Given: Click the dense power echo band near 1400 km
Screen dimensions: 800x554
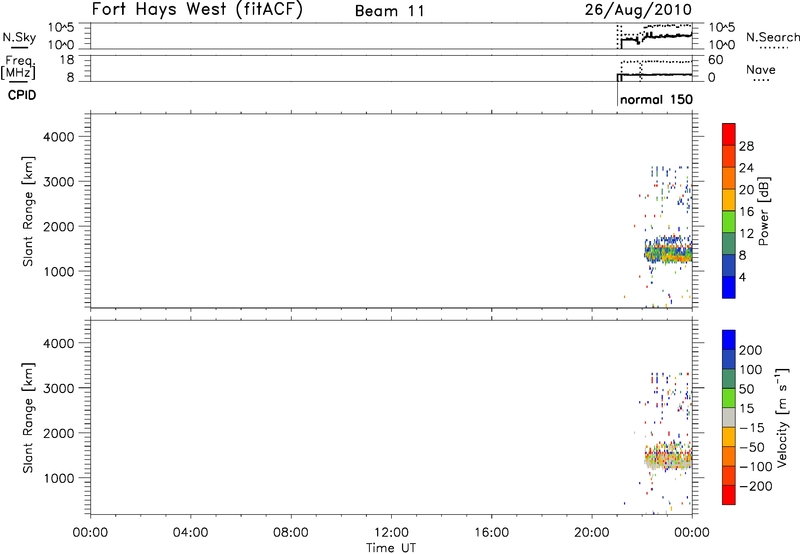Looking at the screenshot, I should 668,251.
